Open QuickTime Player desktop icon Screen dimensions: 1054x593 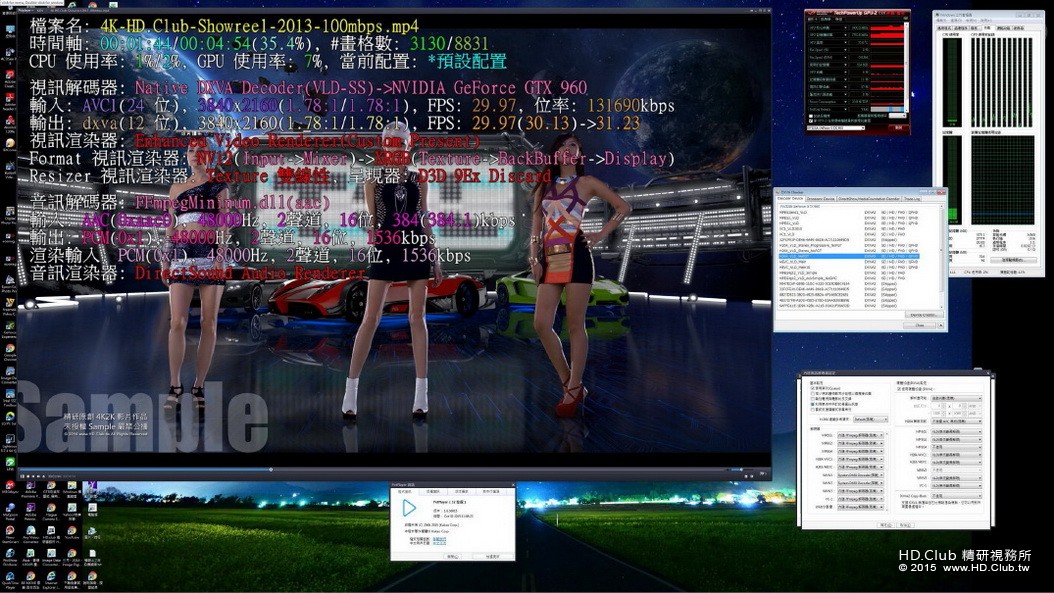click(x=10, y=579)
